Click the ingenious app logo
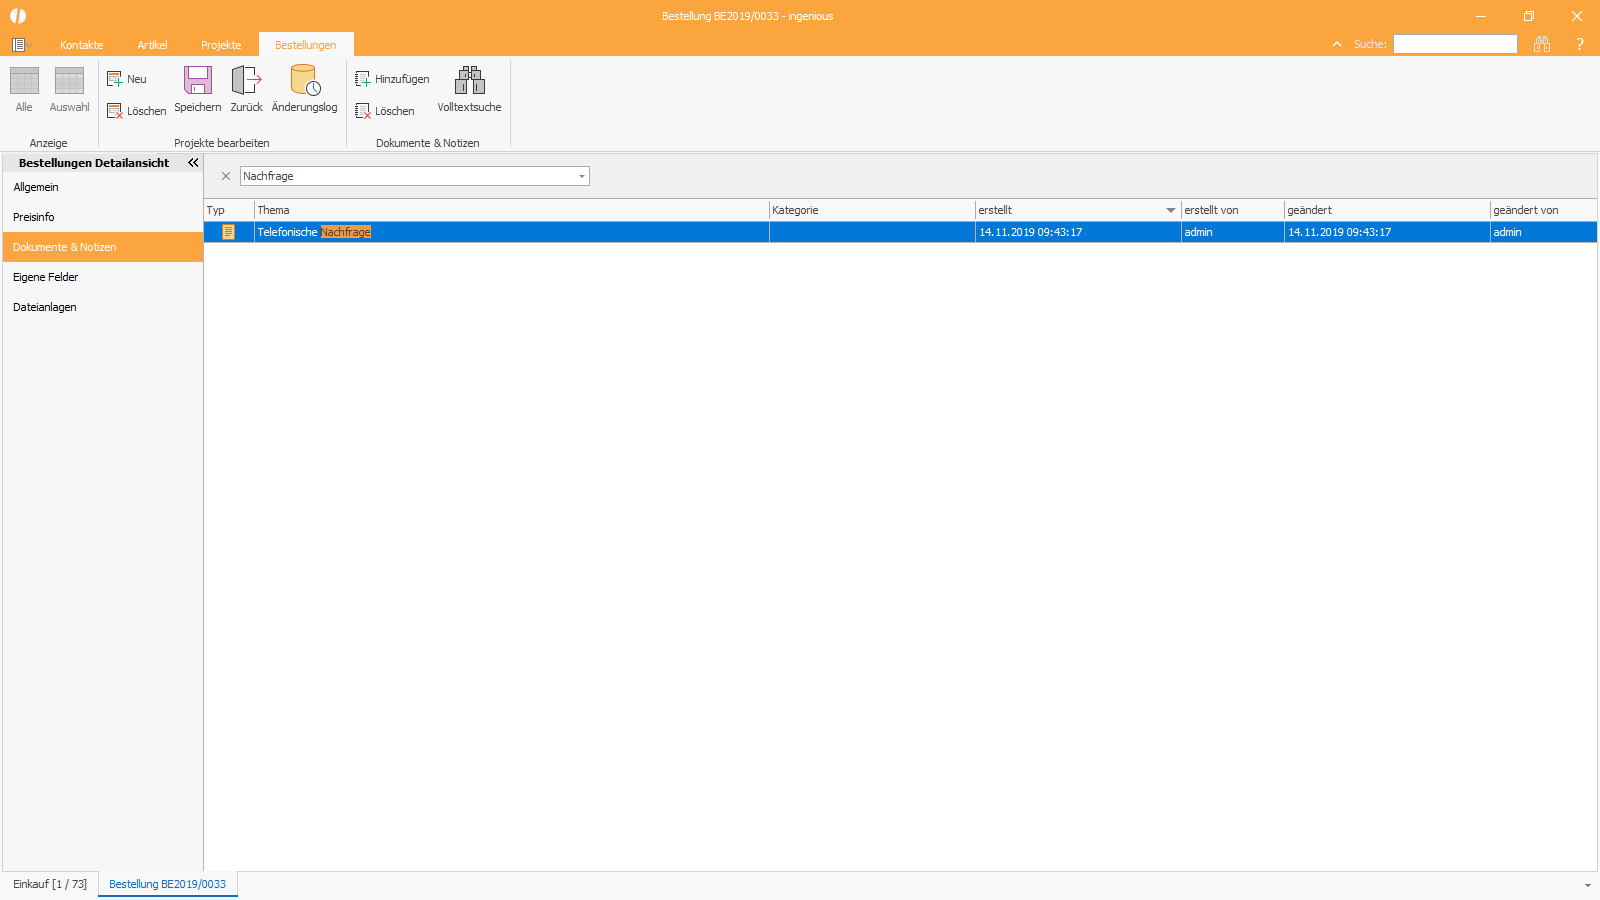 coord(18,16)
